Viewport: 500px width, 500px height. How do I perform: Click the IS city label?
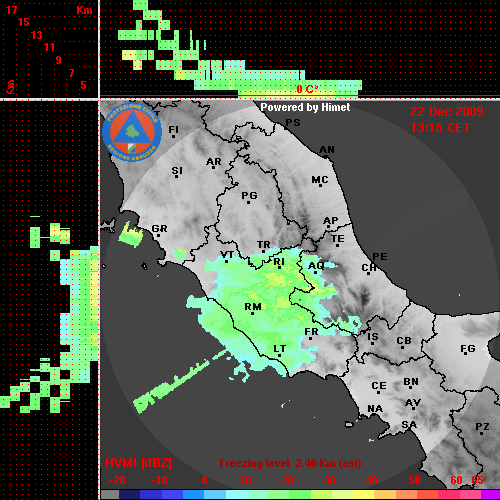[373, 337]
